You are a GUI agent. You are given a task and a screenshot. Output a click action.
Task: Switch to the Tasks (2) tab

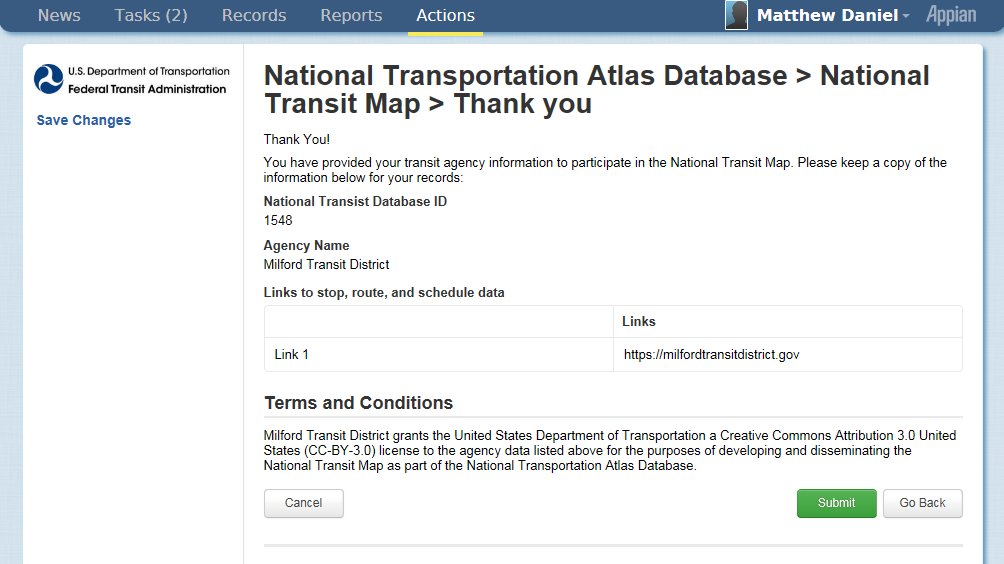(151, 16)
